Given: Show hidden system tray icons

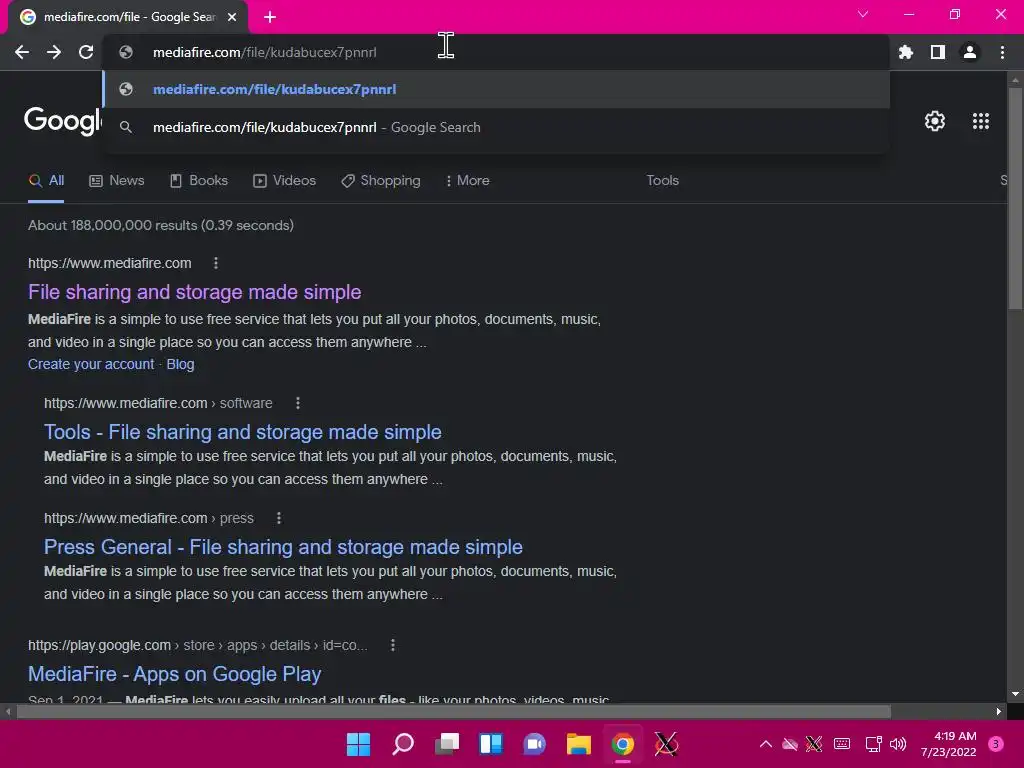Looking at the screenshot, I should [x=765, y=744].
